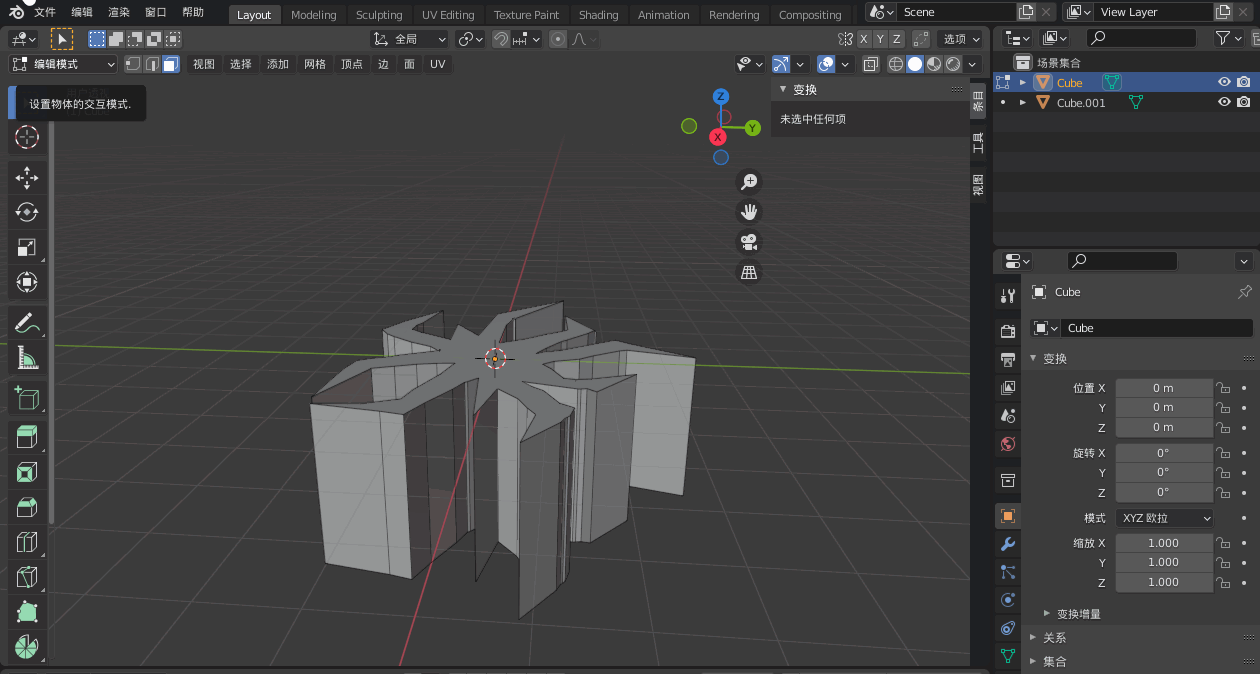This screenshot has width=1260, height=674.
Task: Toggle proportional editing button
Action: (x=558, y=39)
